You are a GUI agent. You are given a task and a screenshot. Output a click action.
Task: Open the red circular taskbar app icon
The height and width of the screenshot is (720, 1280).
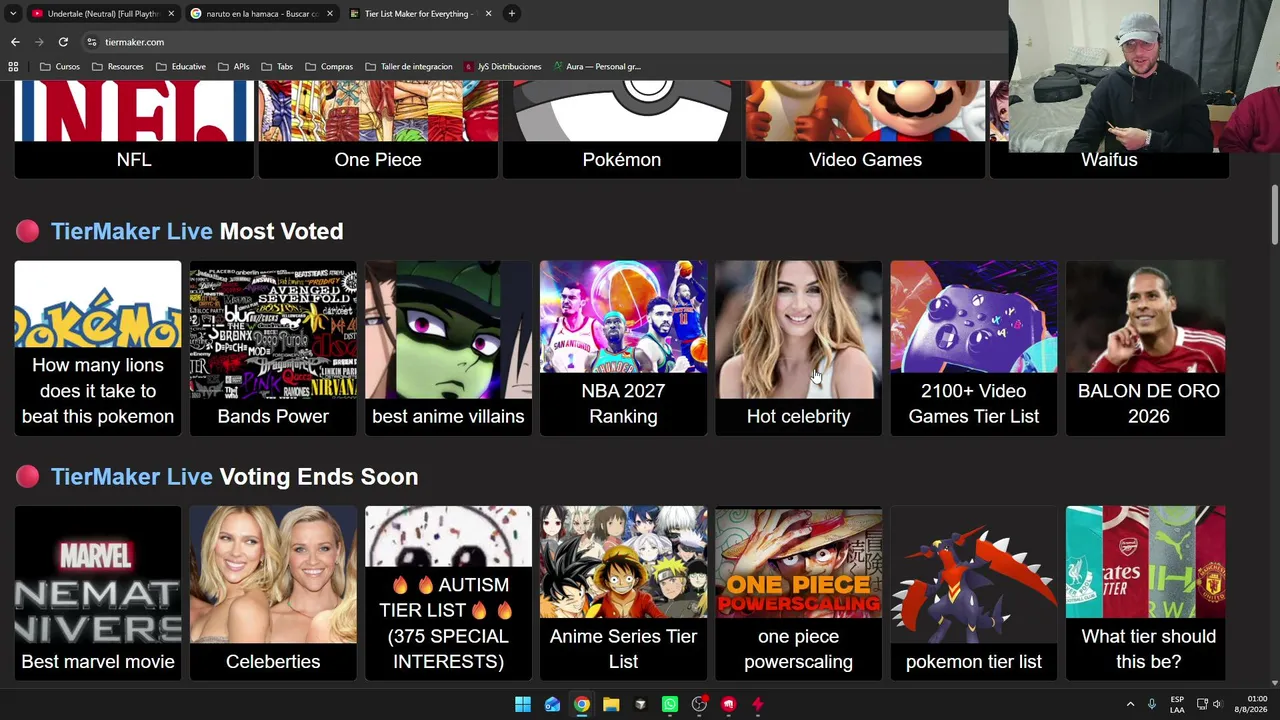(728, 704)
